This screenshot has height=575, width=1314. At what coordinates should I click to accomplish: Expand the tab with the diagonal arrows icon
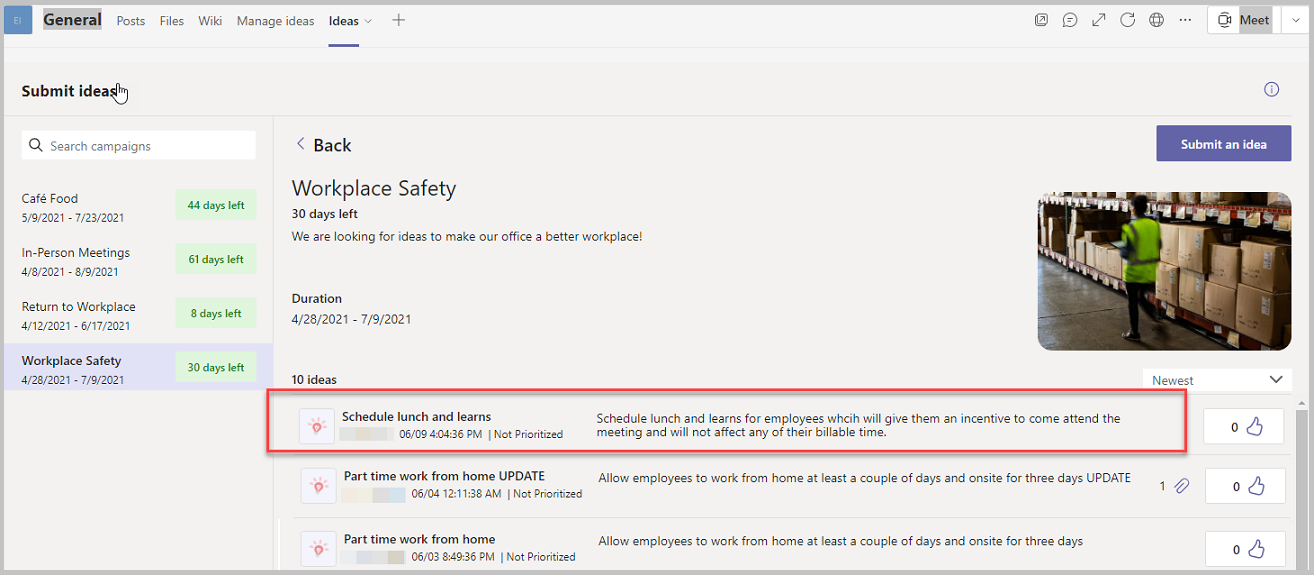(x=1099, y=20)
